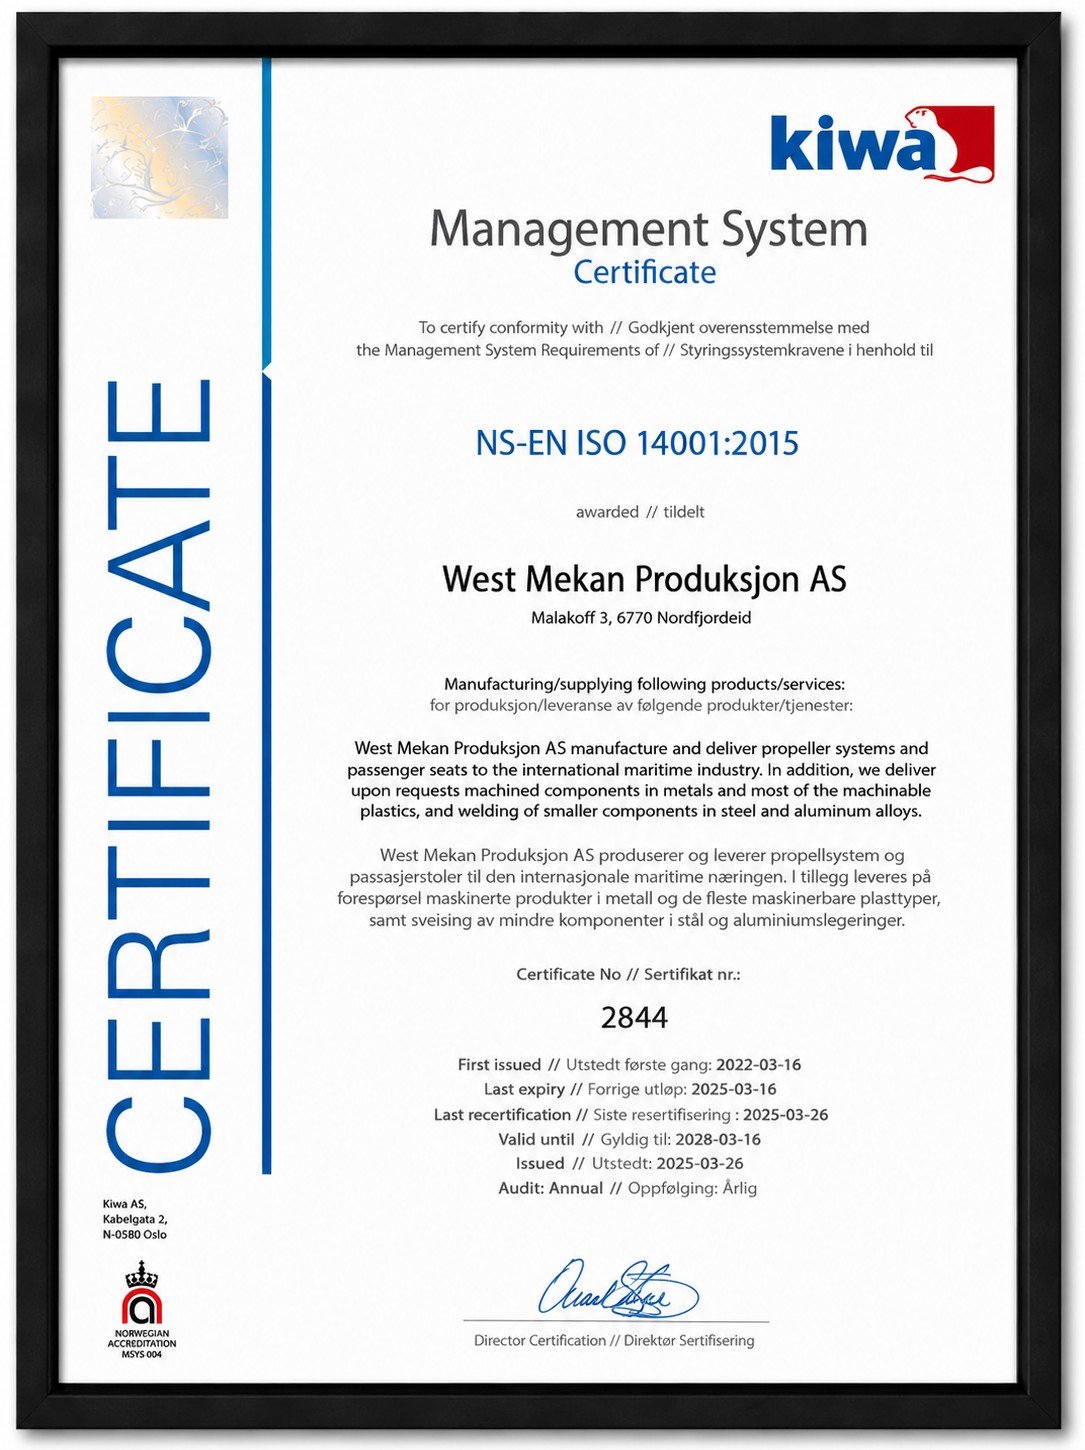Click 'To certify conformity with' line

click(644, 327)
